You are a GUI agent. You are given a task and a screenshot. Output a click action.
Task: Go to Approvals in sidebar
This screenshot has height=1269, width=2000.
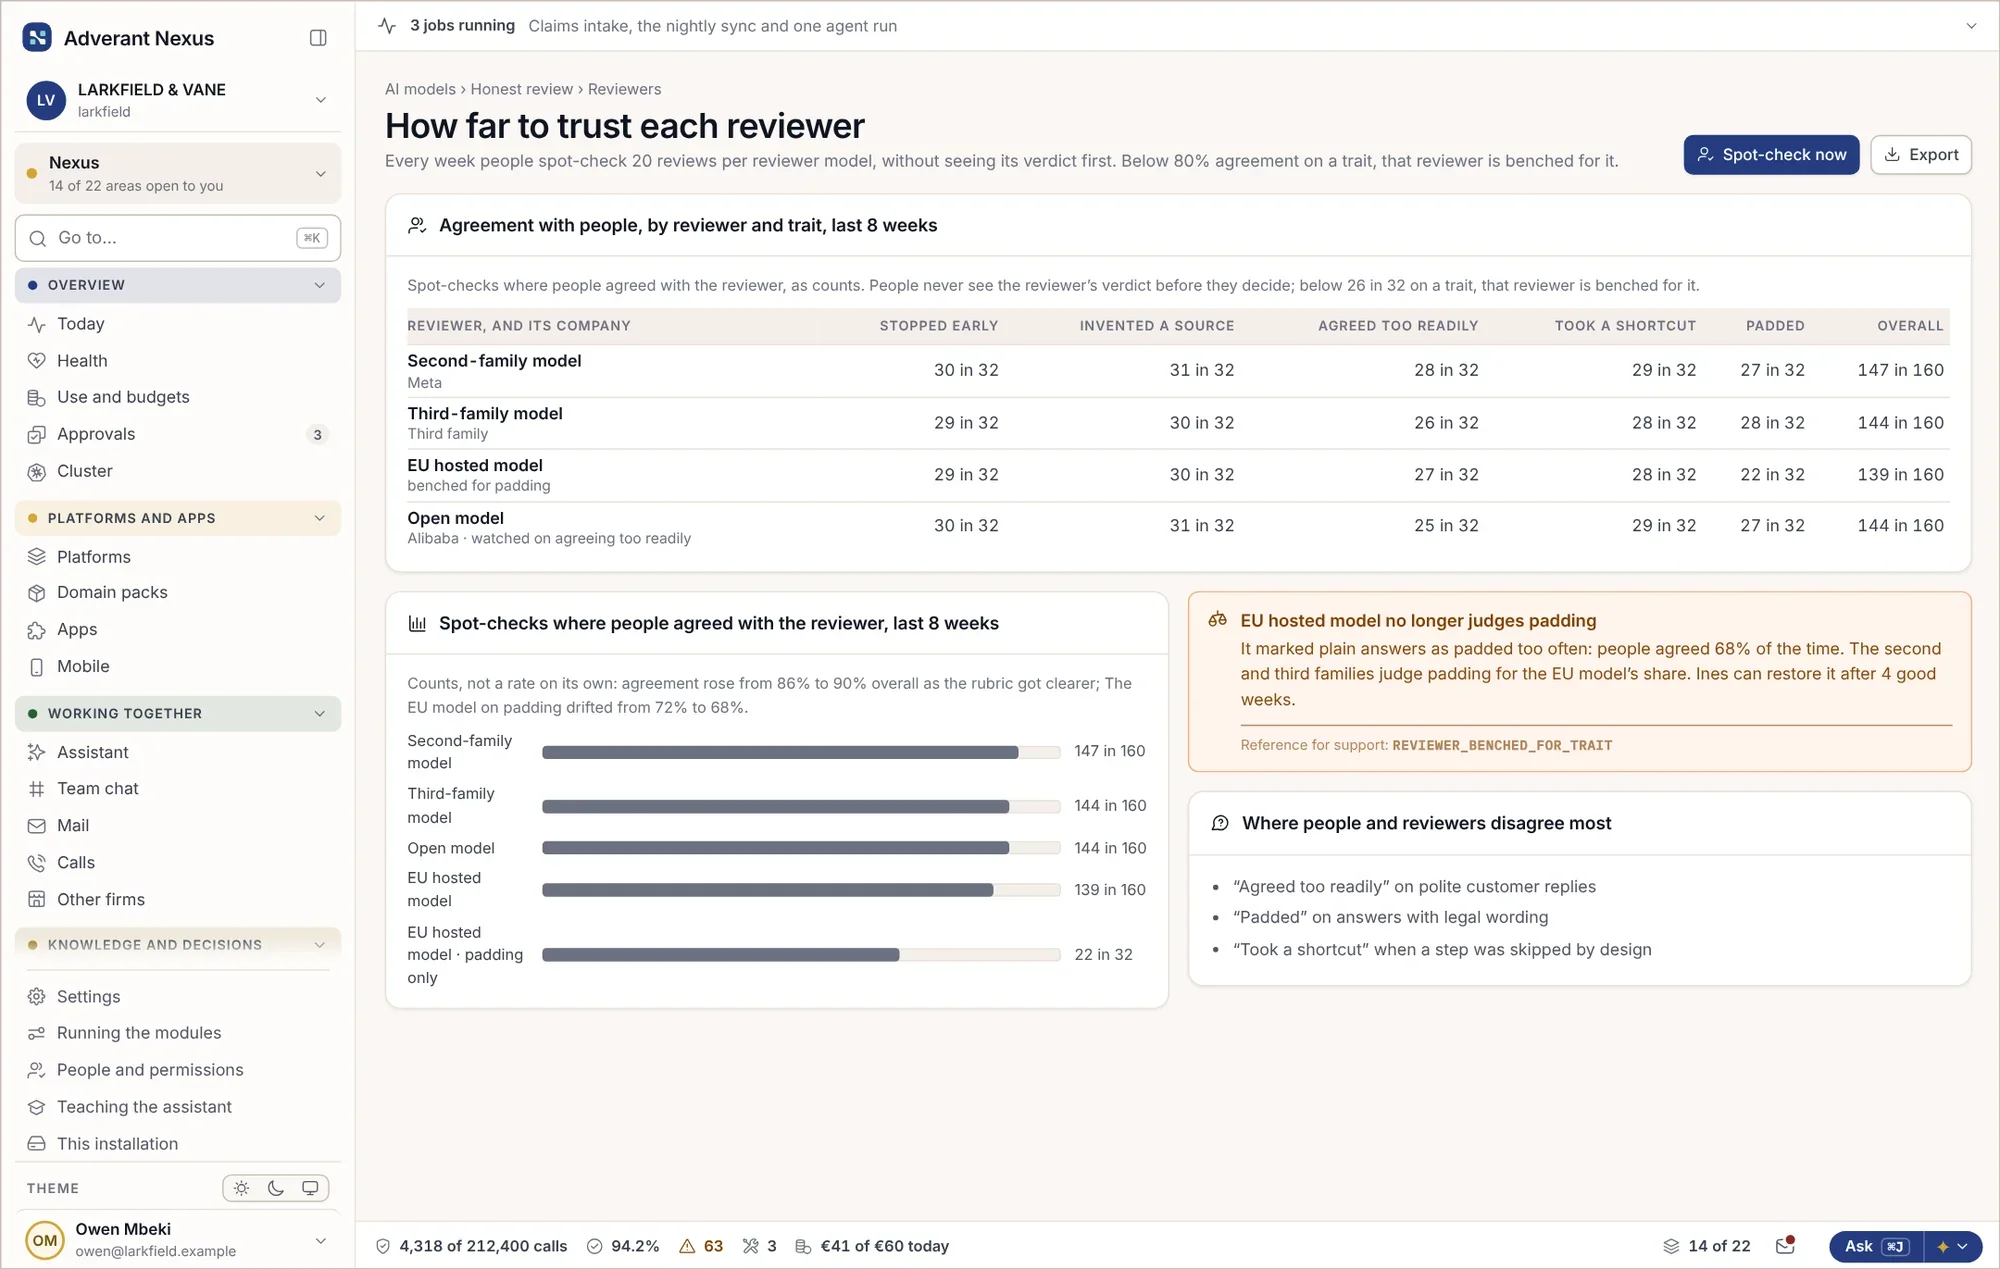tap(178, 434)
